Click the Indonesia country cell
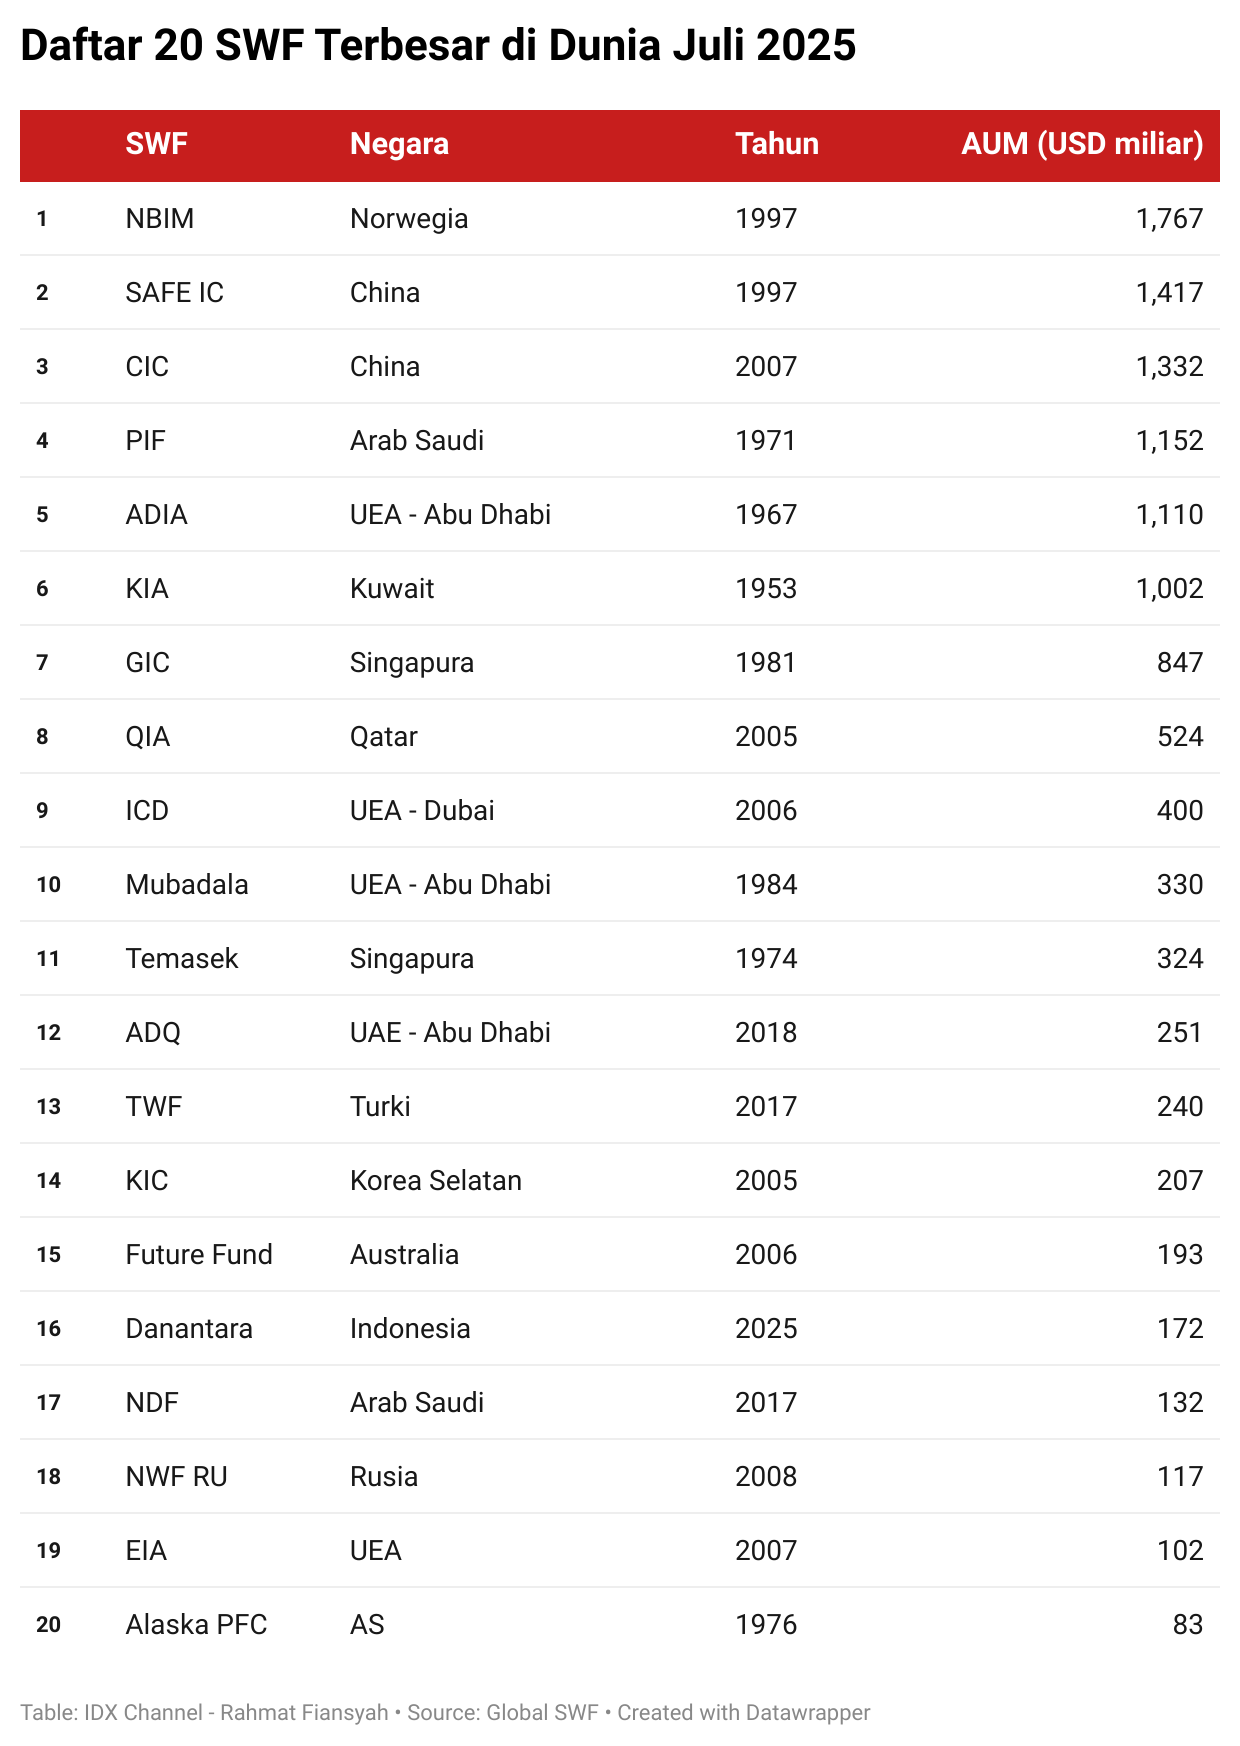The height and width of the screenshot is (1746, 1240). 410,1328
